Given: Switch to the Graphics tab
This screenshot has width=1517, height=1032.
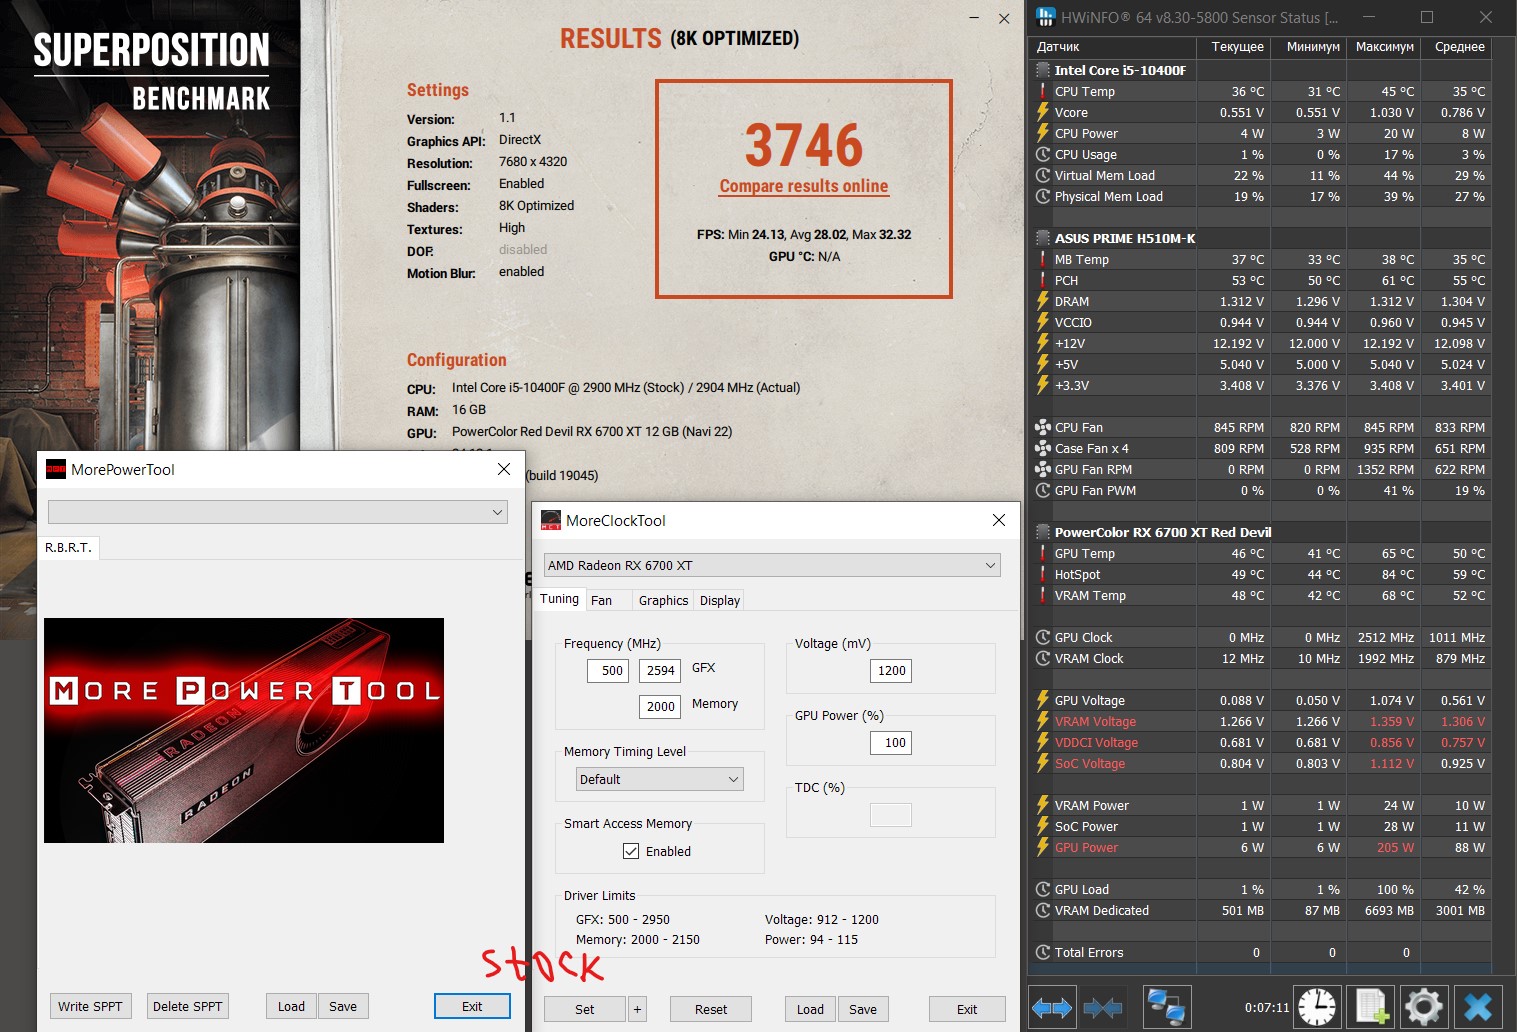Looking at the screenshot, I should [663, 600].
